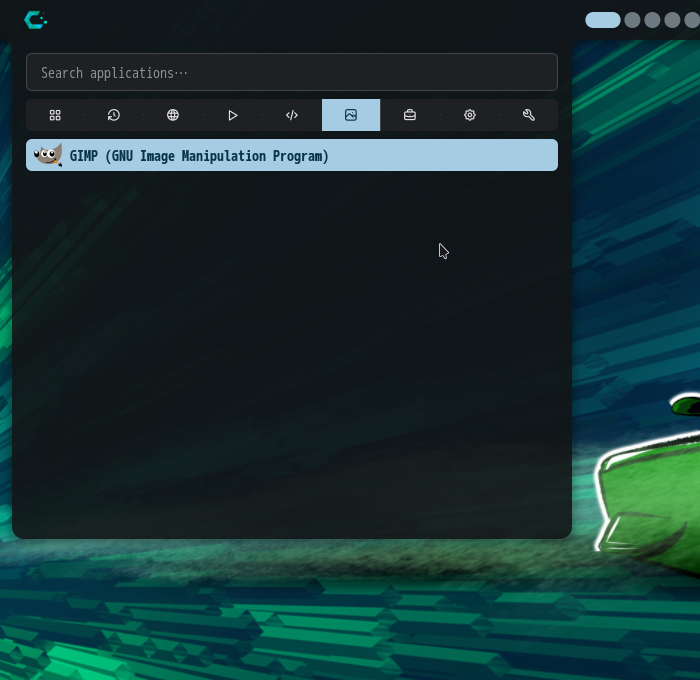Open the all applications grid category
Screen dimensions: 700x680
point(55,115)
